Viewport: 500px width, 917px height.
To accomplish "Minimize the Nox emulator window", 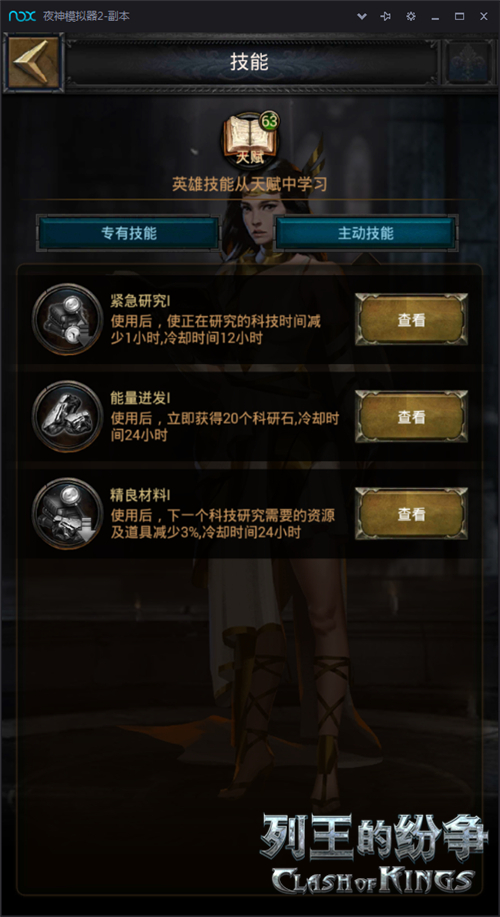I will tap(435, 17).
